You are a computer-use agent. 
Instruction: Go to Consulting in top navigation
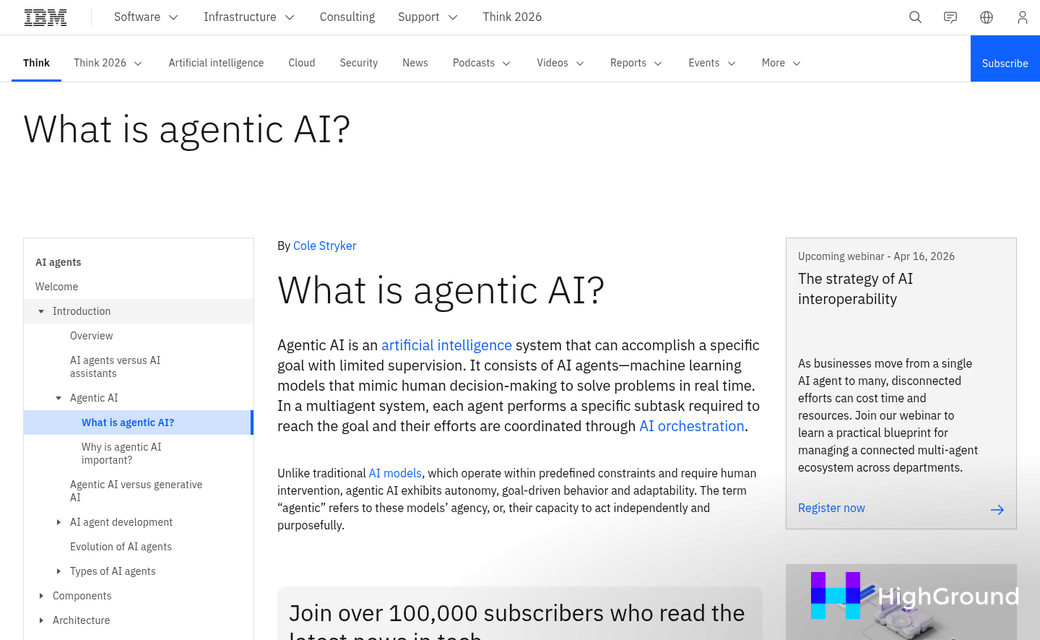[347, 17]
